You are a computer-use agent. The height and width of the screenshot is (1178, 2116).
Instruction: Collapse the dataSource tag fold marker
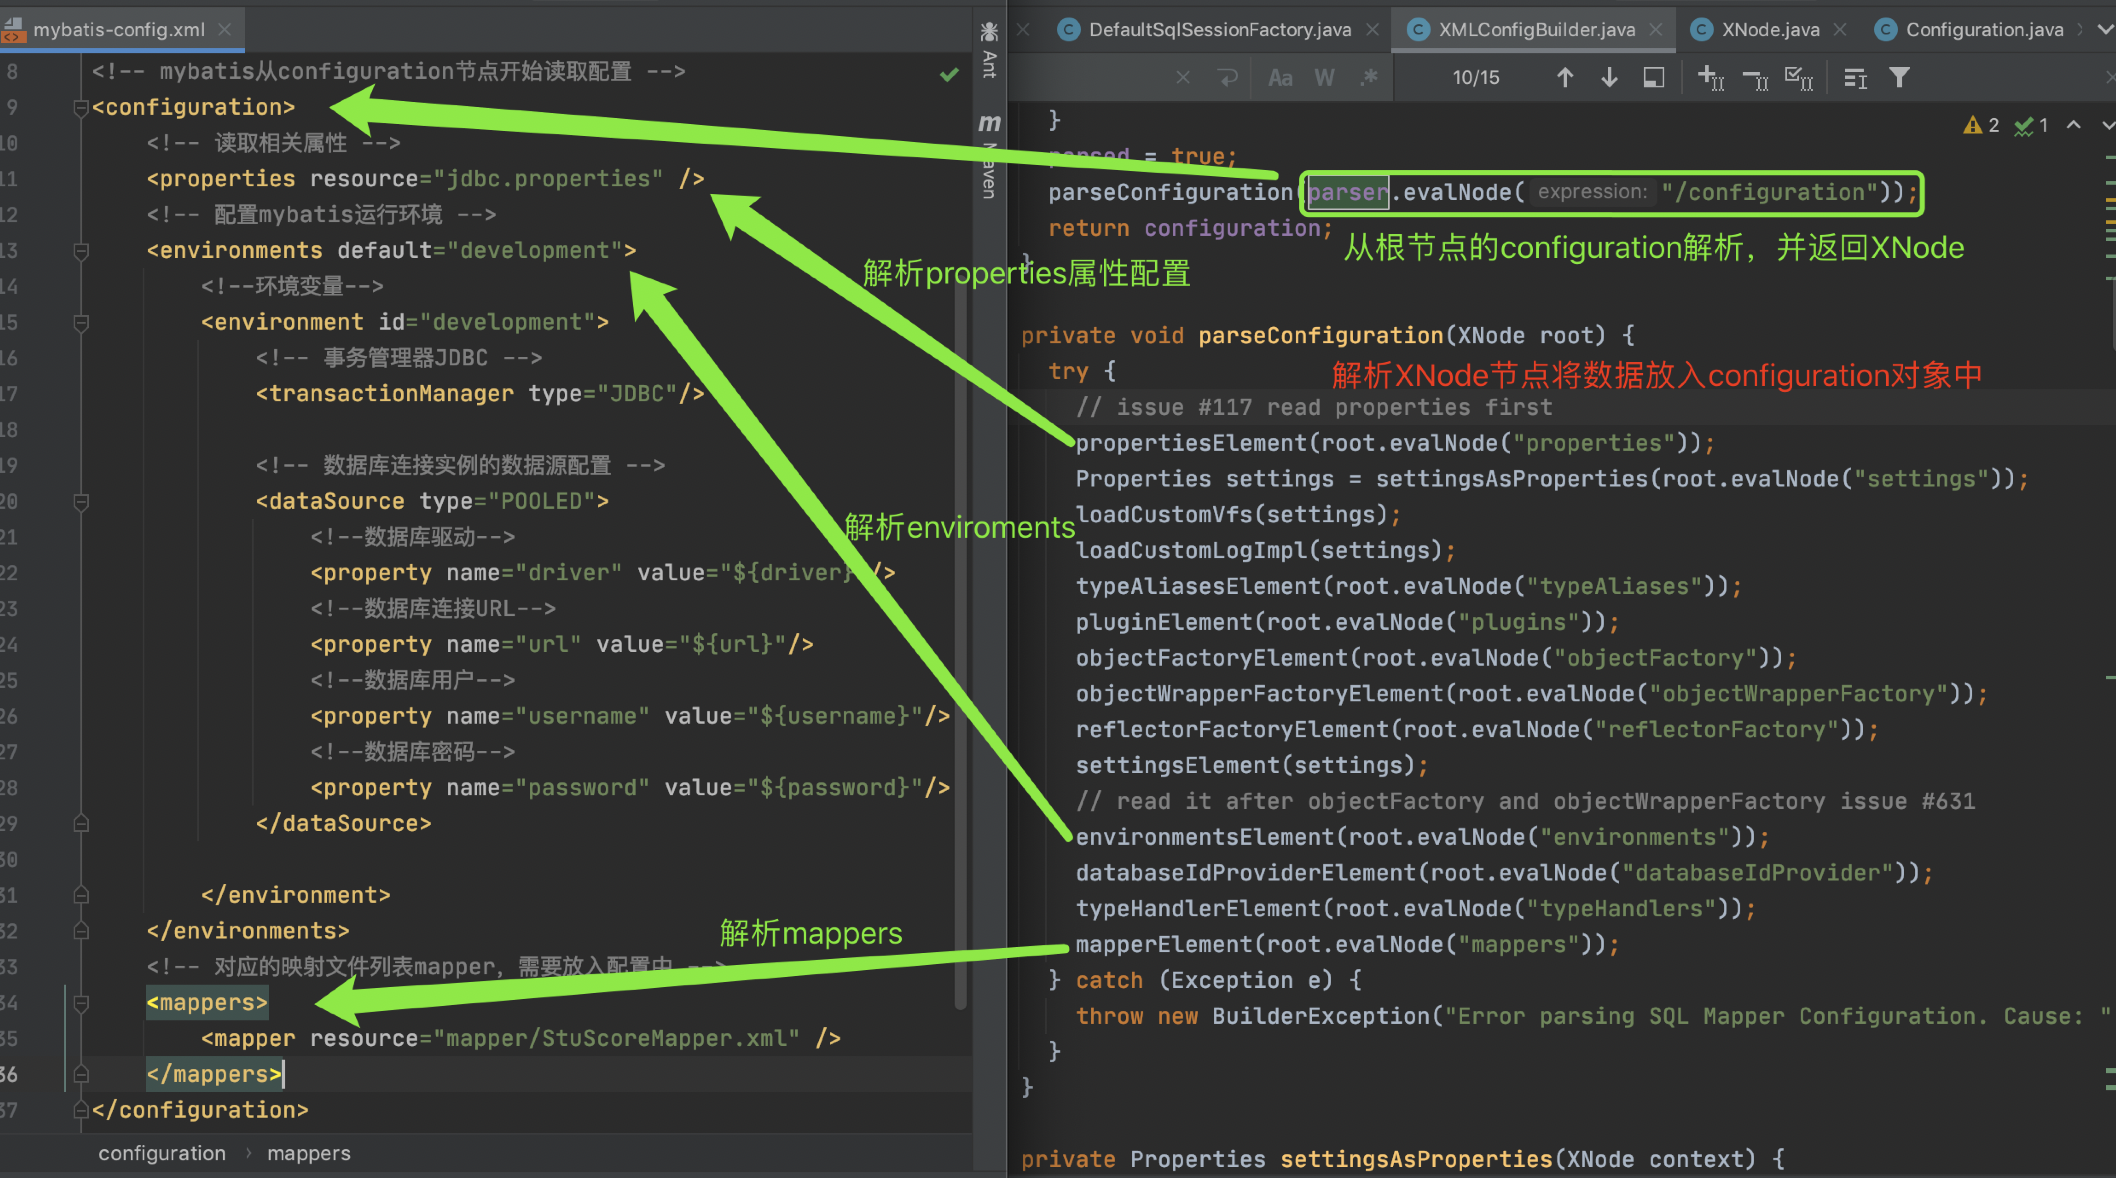coord(81,501)
